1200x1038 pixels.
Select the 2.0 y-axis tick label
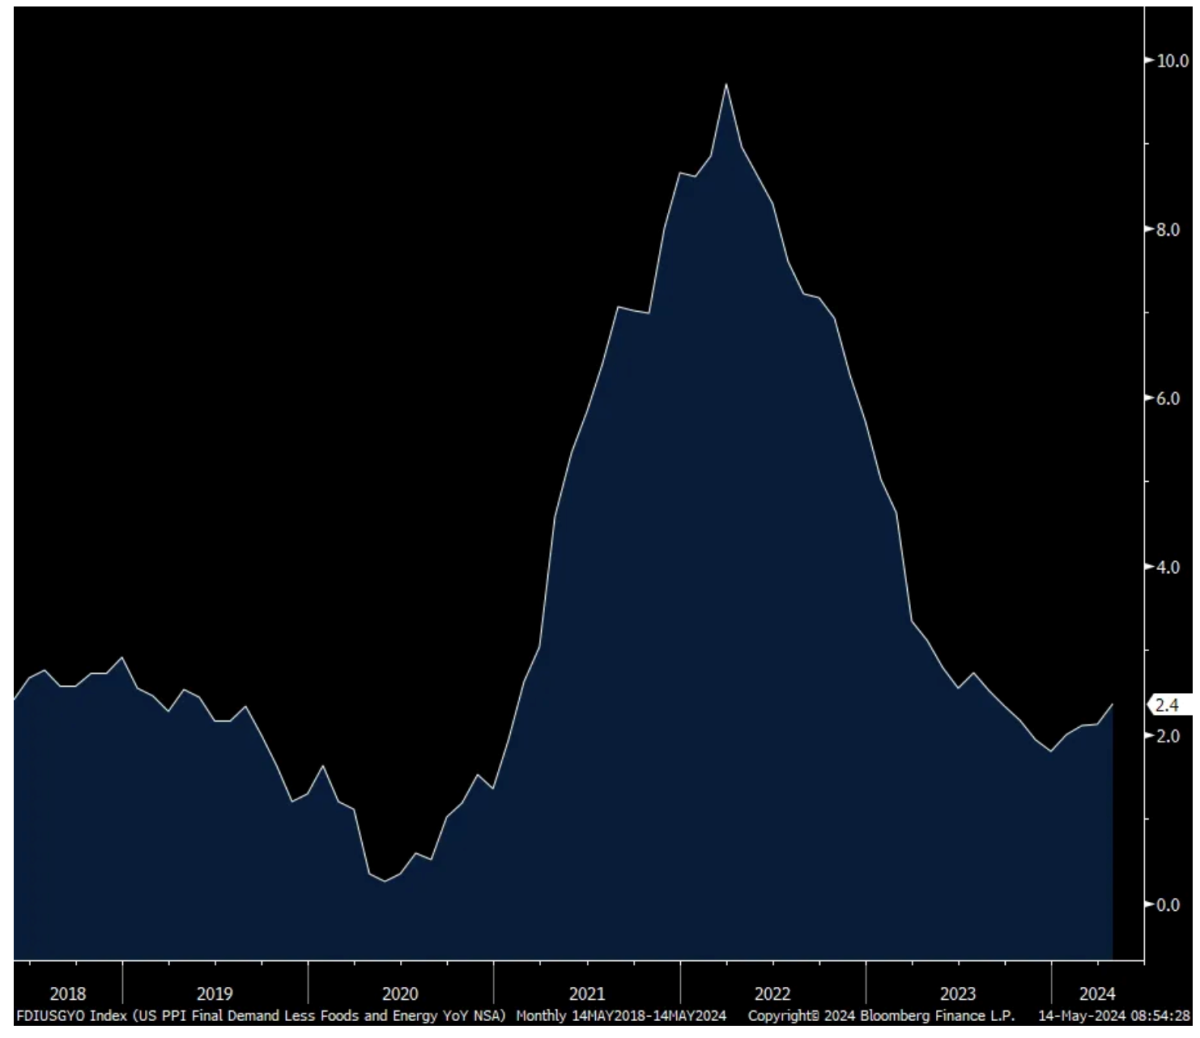pos(1167,736)
